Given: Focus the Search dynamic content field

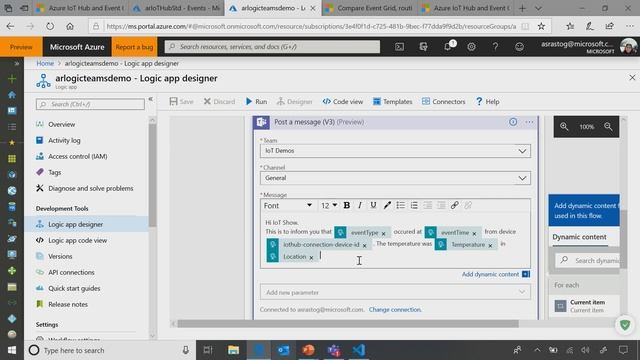Looking at the screenshot, I should (588, 260).
